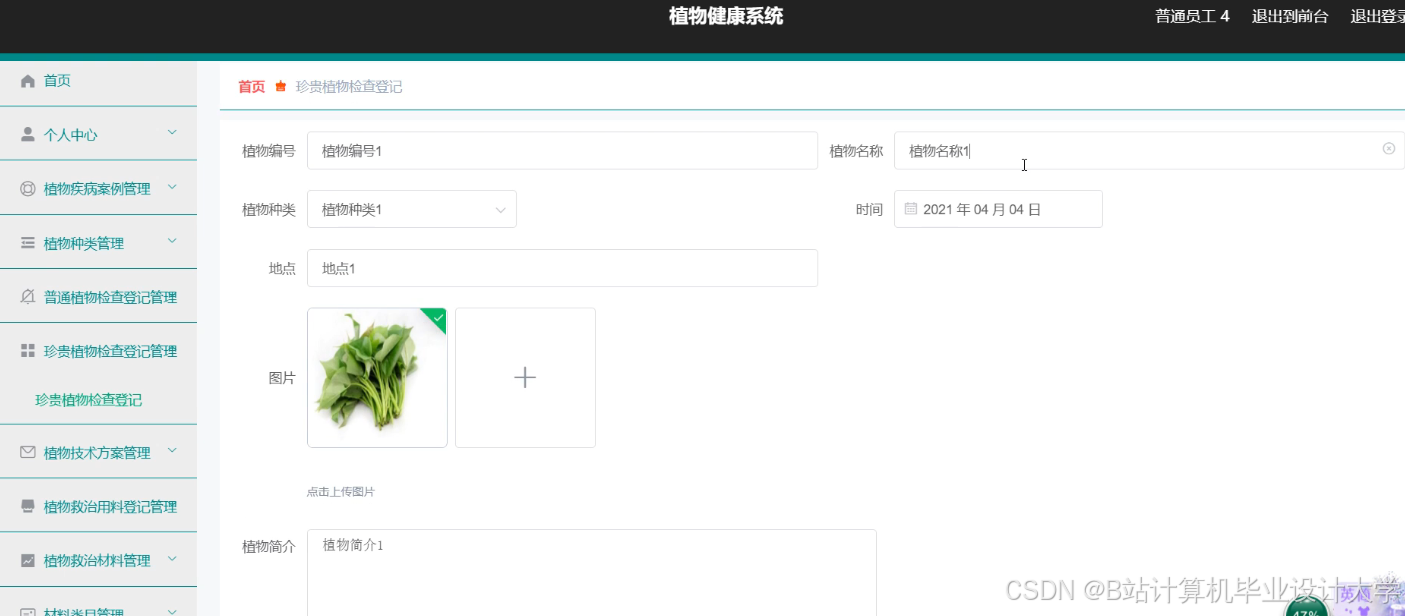Open the 植物种类 dropdown

[x=412, y=209]
